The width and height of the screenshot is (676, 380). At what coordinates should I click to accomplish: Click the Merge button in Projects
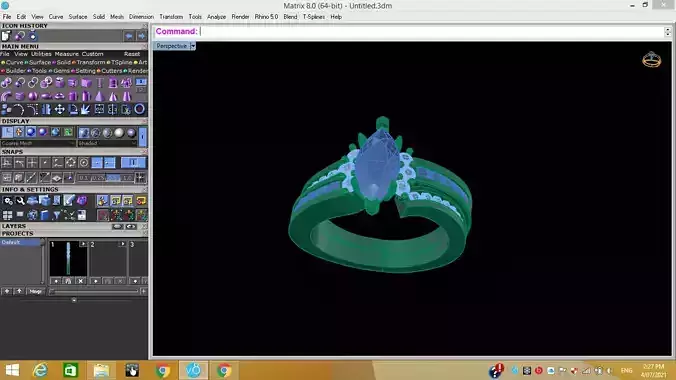click(35, 292)
